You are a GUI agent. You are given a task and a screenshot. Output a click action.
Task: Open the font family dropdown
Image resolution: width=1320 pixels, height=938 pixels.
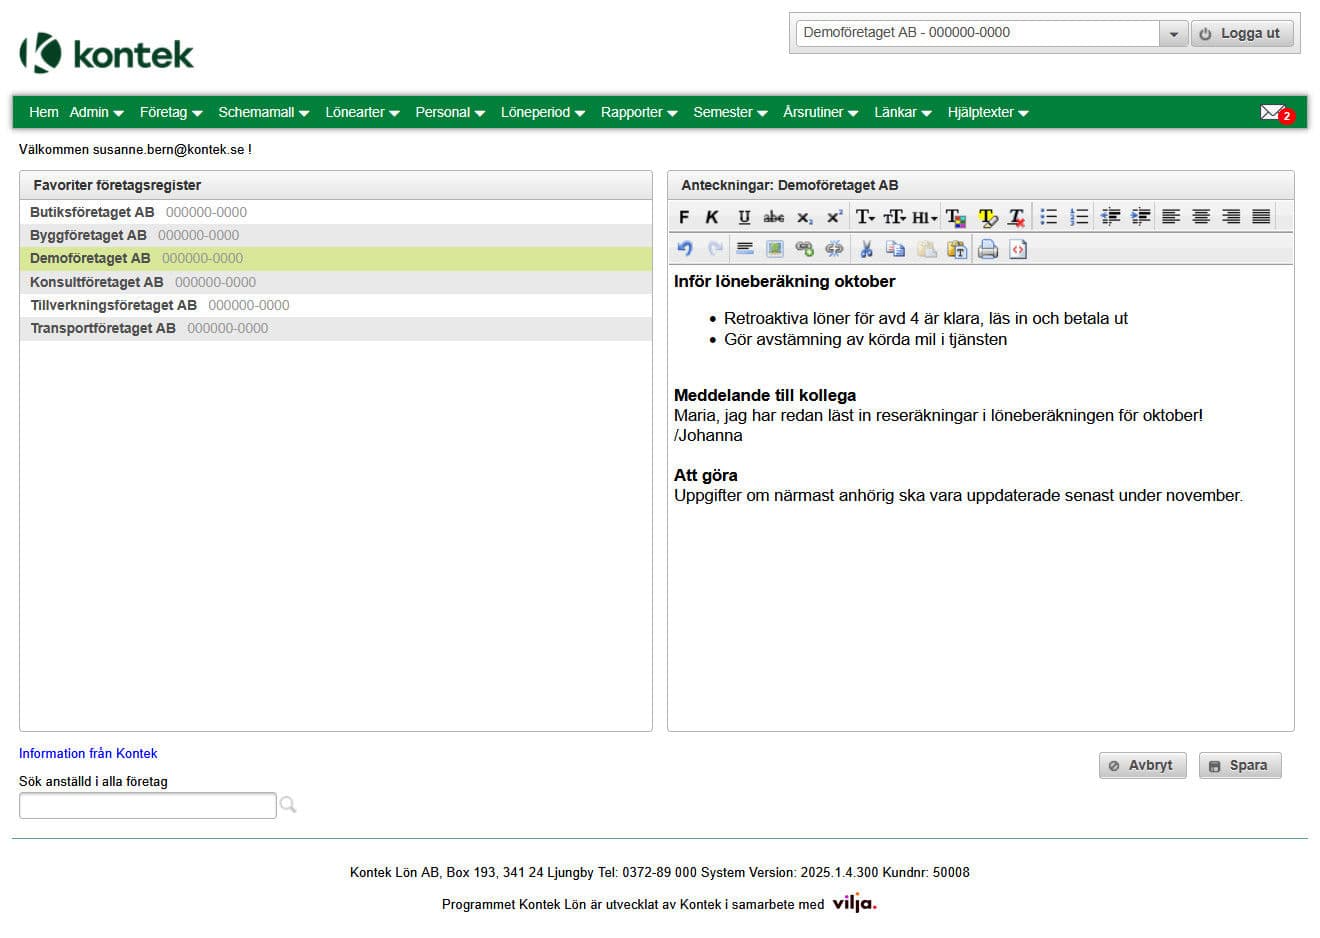click(x=865, y=217)
